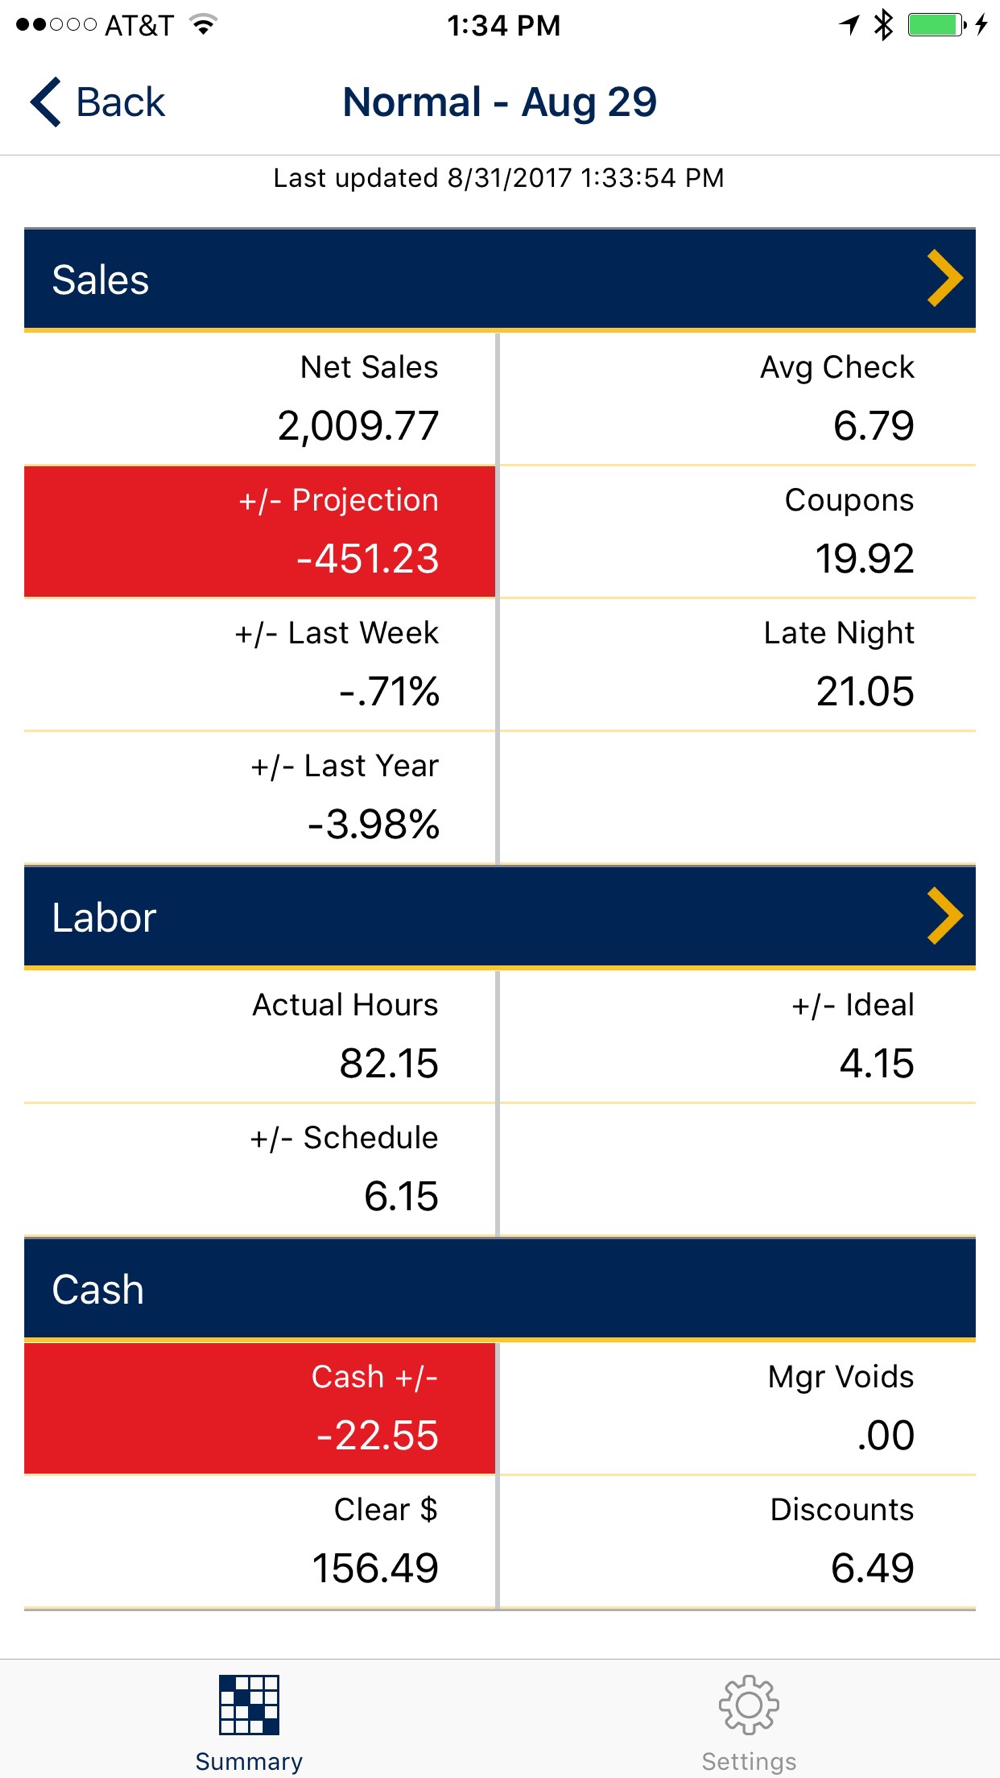Tap the red Cash +/- cell
Image resolution: width=1000 pixels, height=1778 pixels.
pos(260,1408)
